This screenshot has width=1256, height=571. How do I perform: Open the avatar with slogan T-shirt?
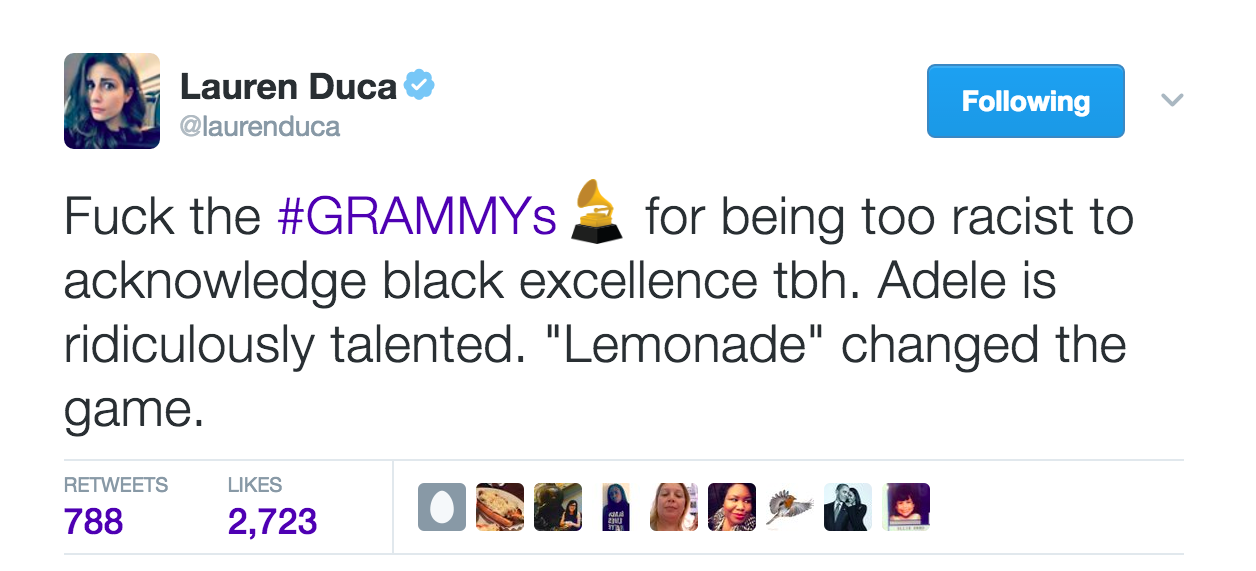tap(616, 507)
